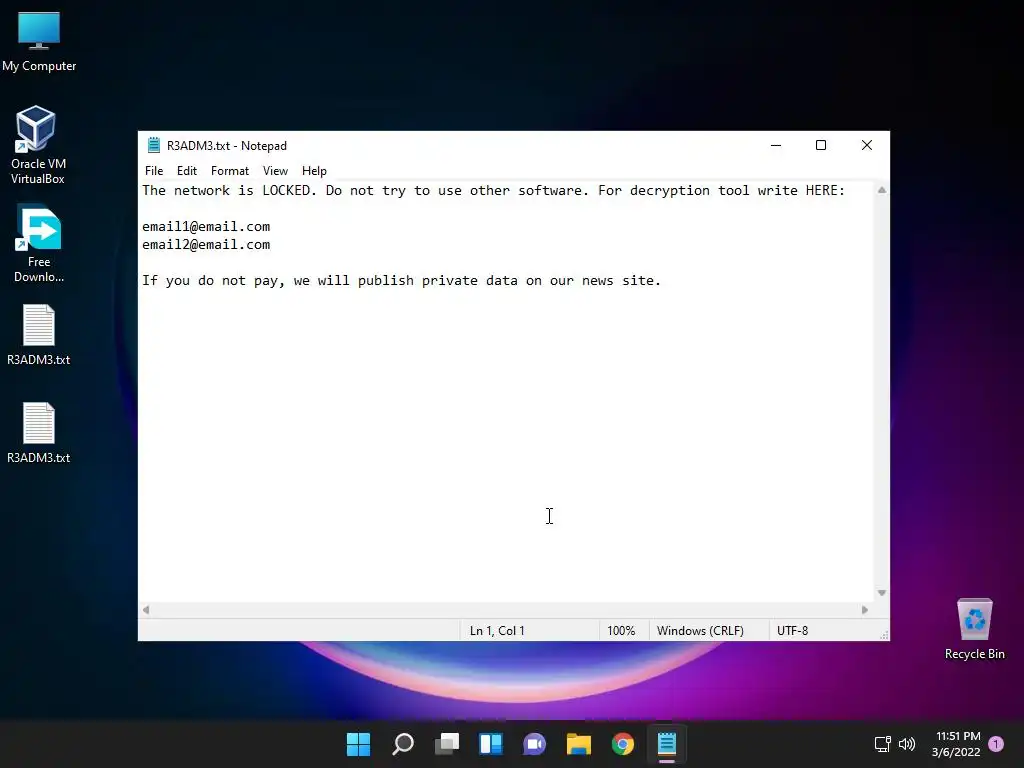This screenshot has height=768, width=1024.
Task: Click the network tray icon
Action: [882, 743]
